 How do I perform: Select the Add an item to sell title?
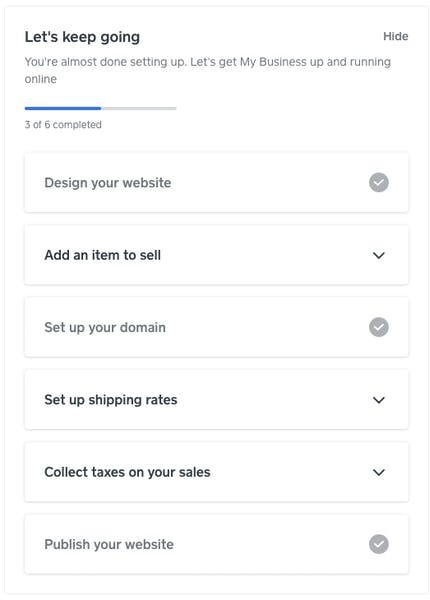tap(103, 255)
